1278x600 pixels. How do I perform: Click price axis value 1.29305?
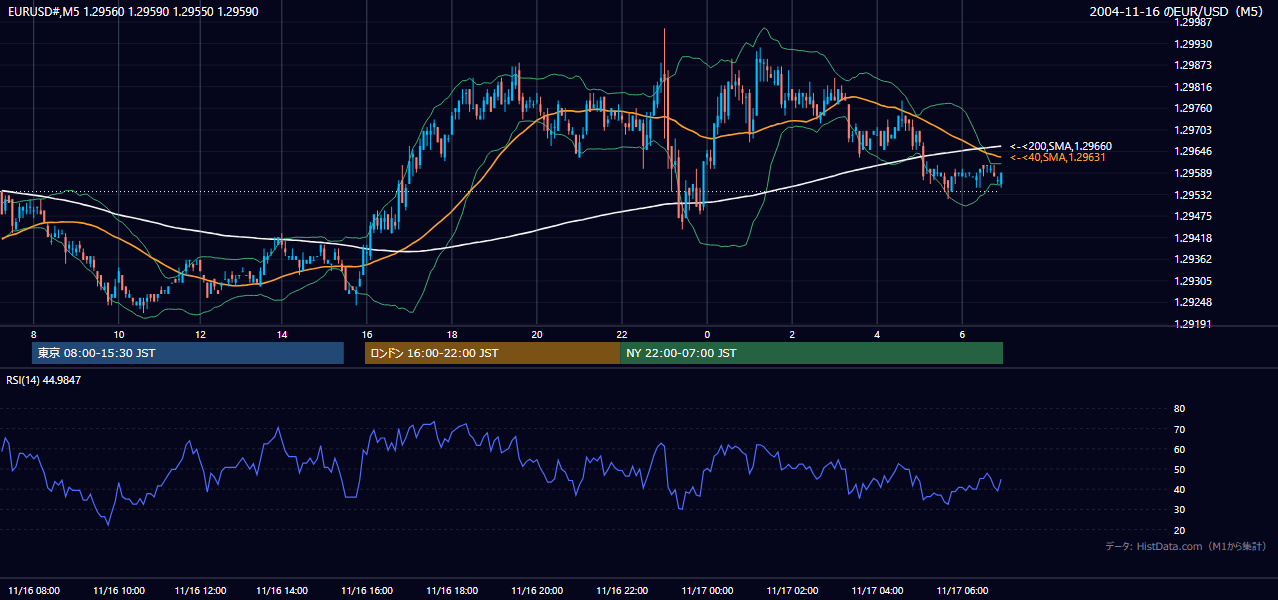pos(1194,281)
